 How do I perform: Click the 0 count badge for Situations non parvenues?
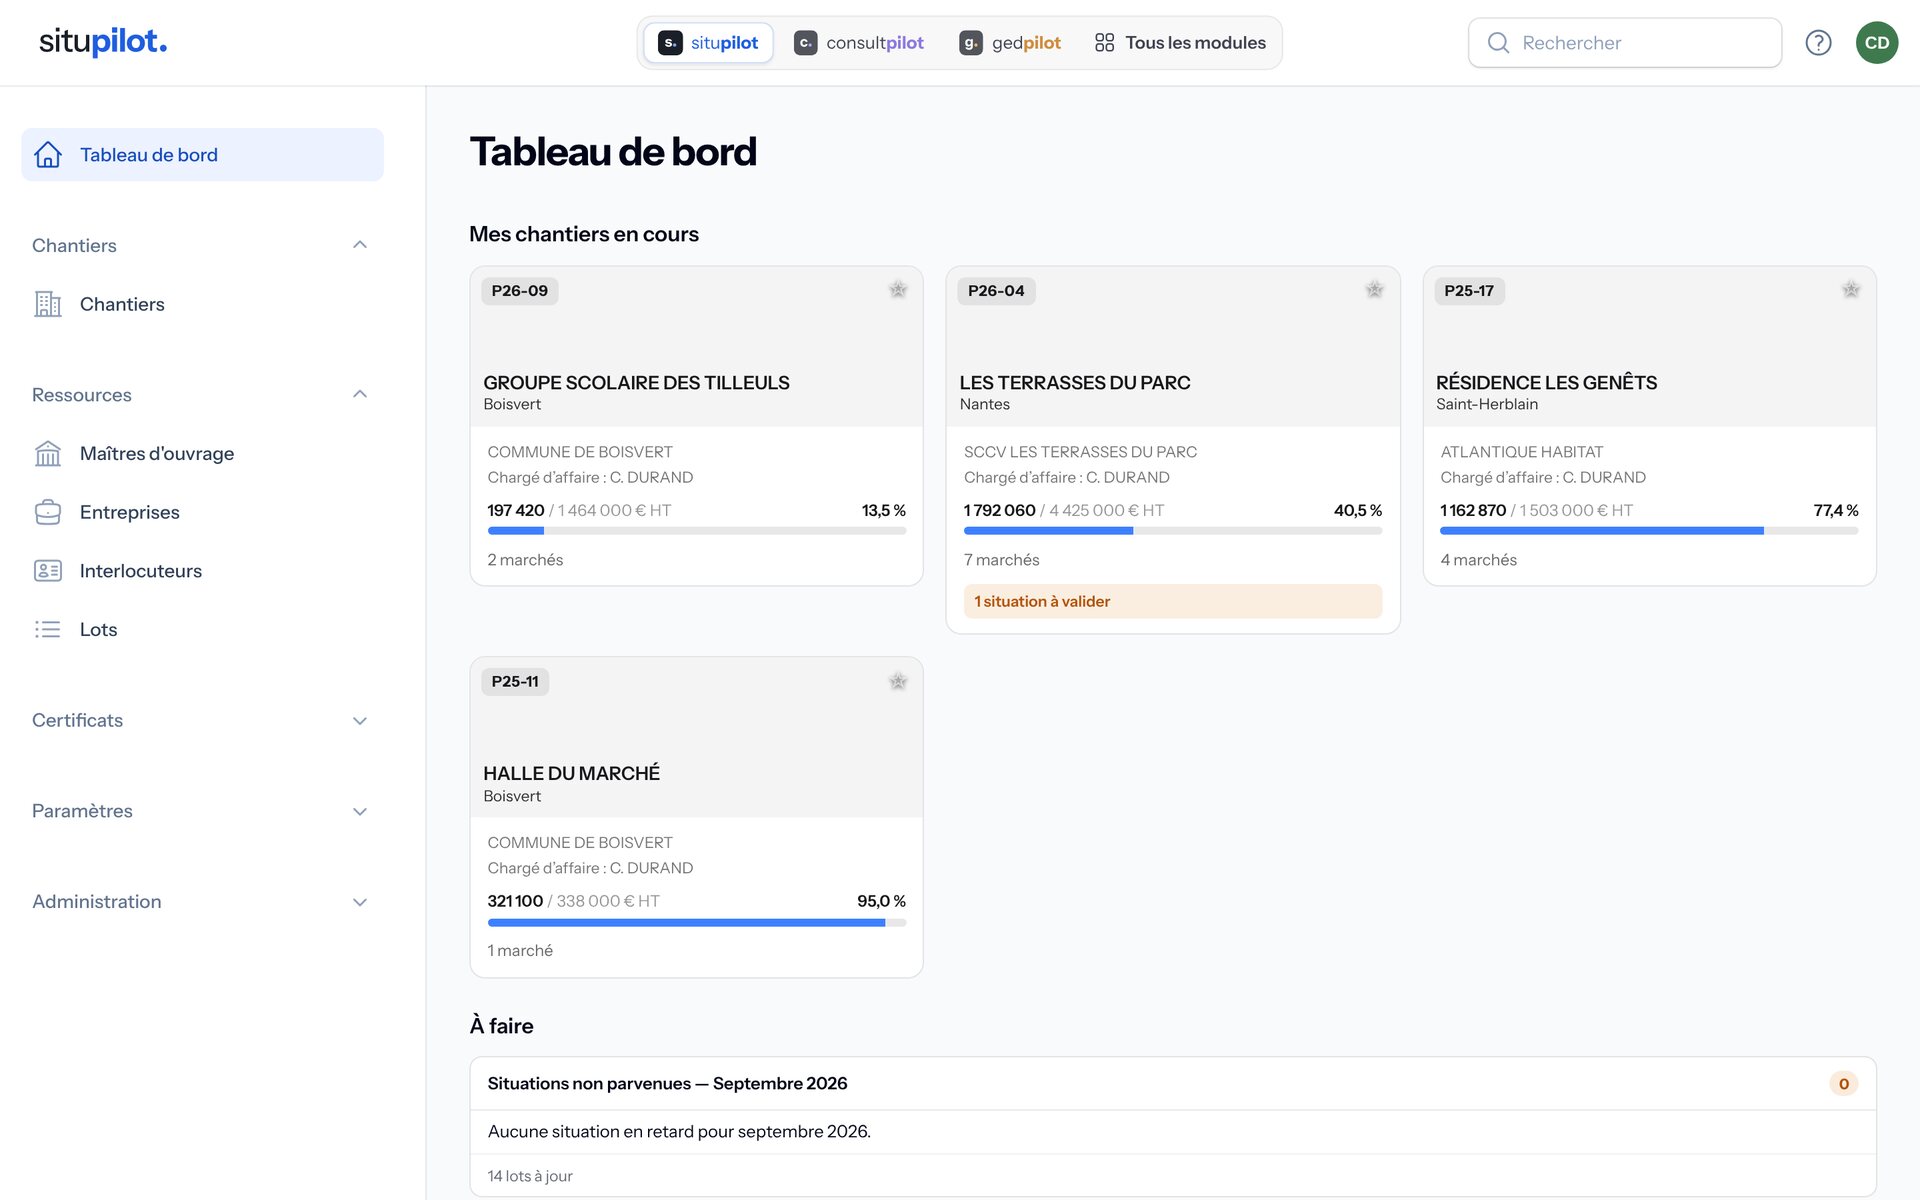(1844, 1084)
